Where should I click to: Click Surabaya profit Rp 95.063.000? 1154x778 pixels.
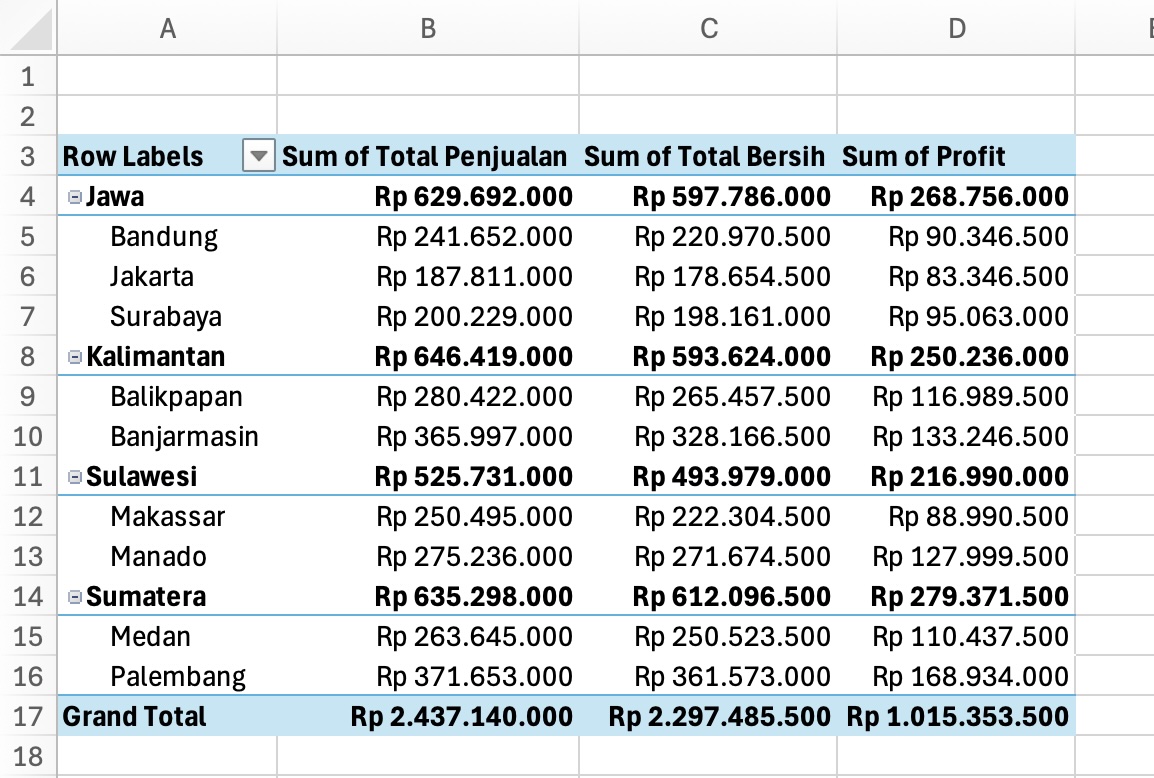(x=978, y=317)
